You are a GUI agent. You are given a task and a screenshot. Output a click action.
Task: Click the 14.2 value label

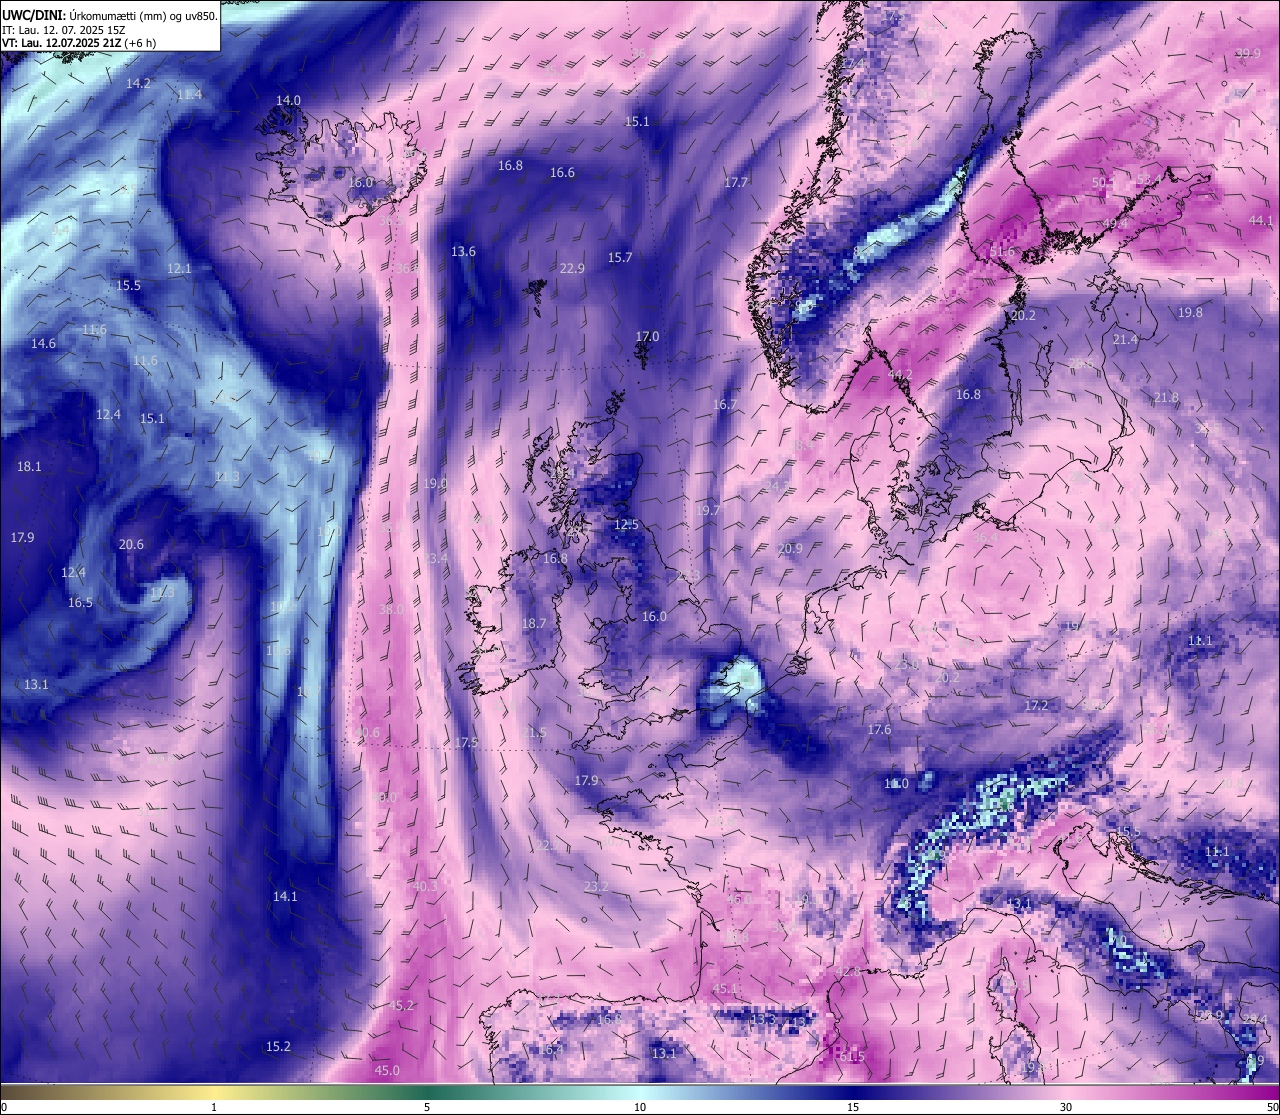[138, 83]
